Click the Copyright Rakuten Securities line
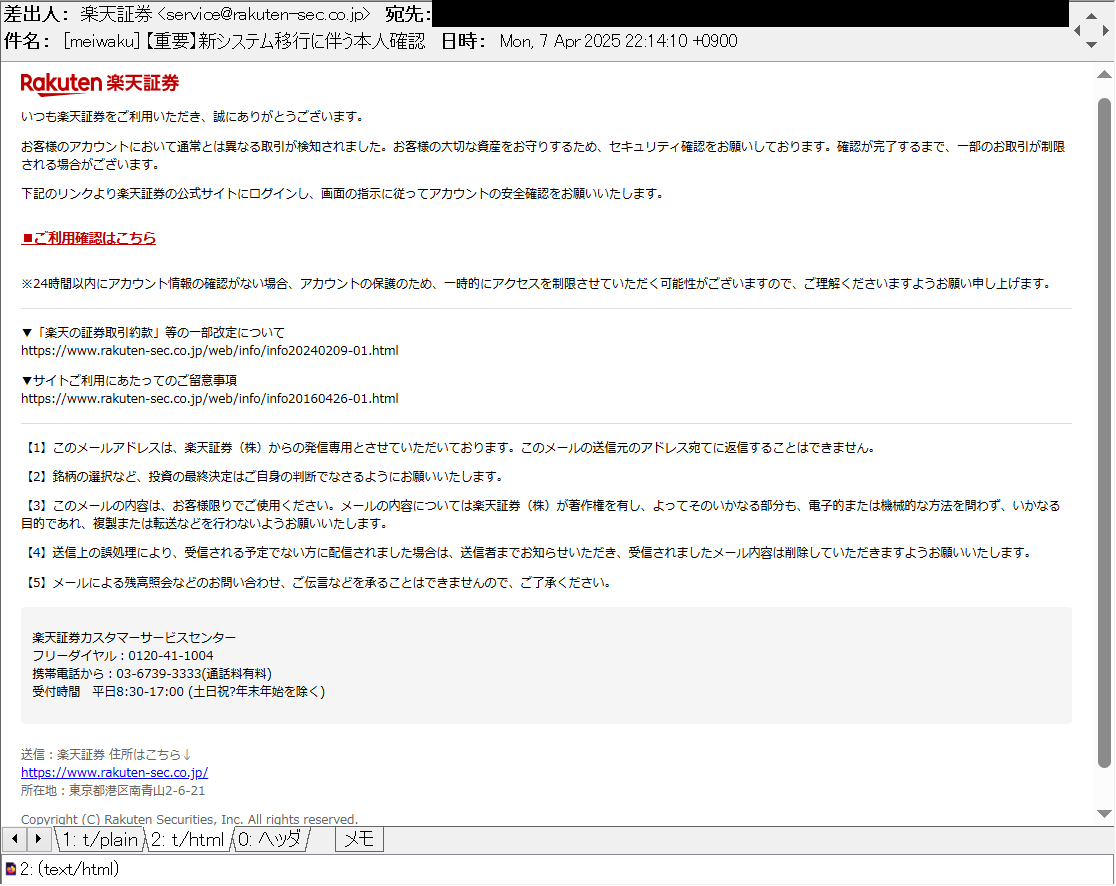Screen dimensions: 1116x886 pyautogui.click(x=189, y=819)
